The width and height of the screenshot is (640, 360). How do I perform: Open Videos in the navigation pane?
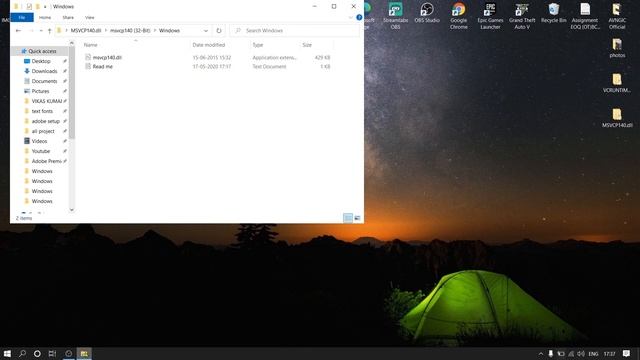39,141
